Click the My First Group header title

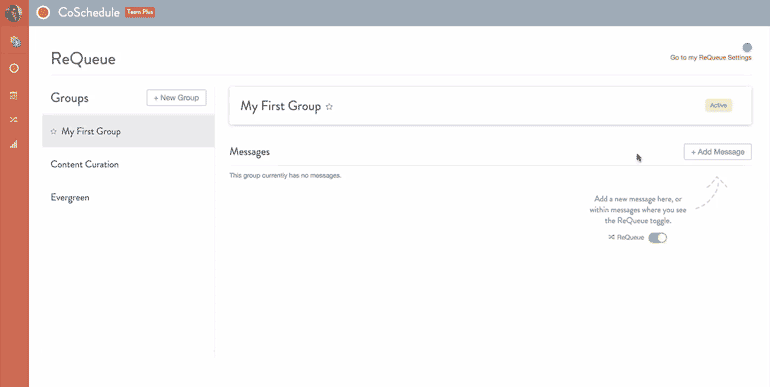click(280, 106)
